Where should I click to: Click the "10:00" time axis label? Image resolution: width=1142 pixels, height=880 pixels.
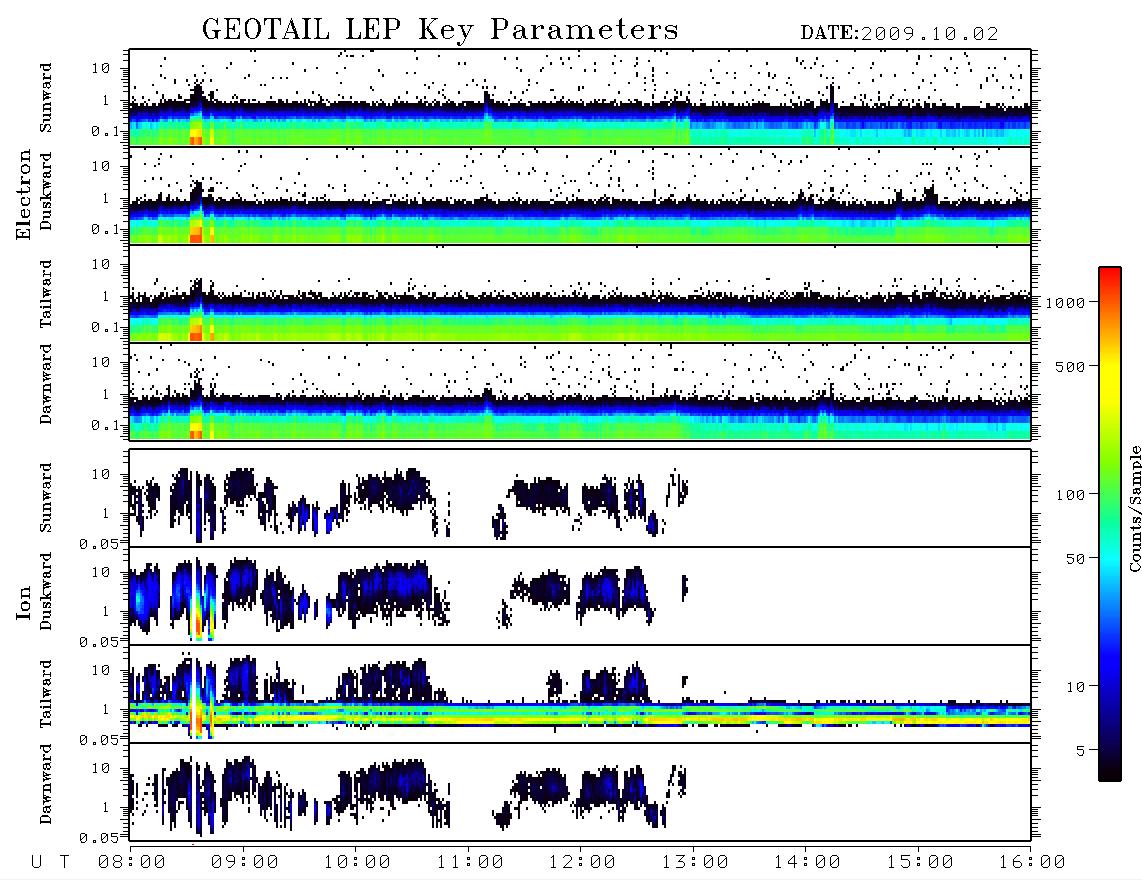coord(357,863)
